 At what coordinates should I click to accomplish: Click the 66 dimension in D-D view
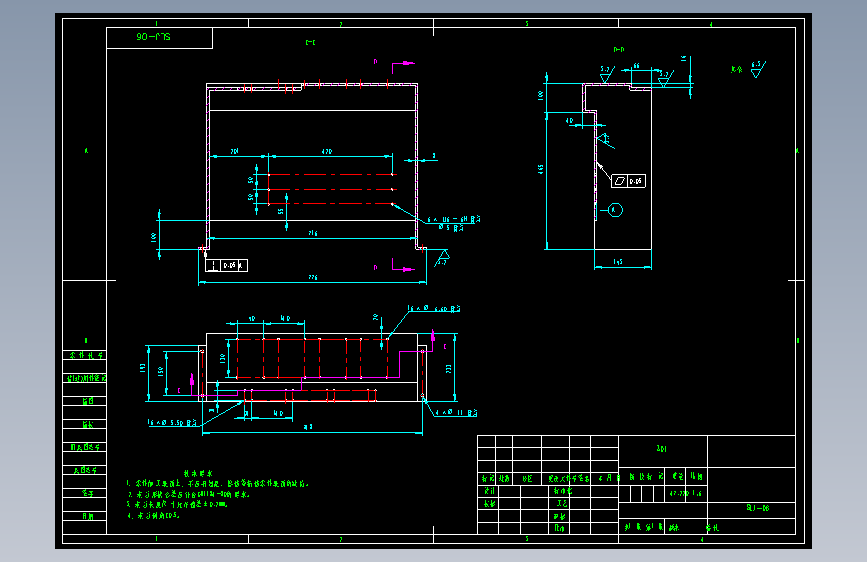tap(636, 66)
